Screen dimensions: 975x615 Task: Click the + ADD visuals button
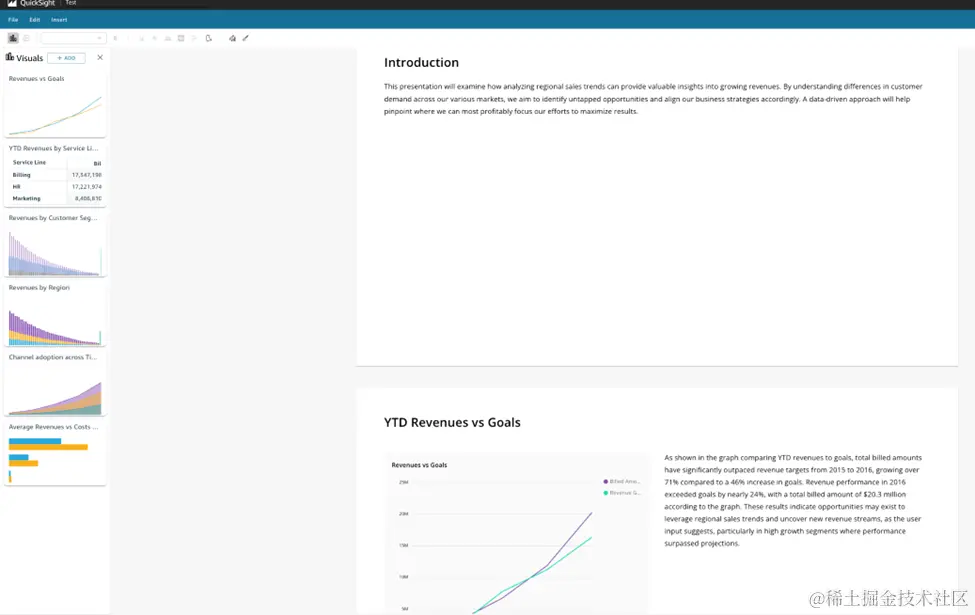click(x=67, y=58)
